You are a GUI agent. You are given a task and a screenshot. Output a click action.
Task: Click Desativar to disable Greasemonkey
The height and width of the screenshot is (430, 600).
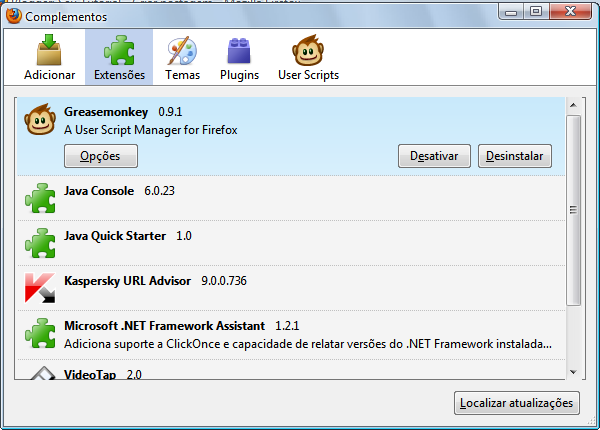tap(434, 156)
